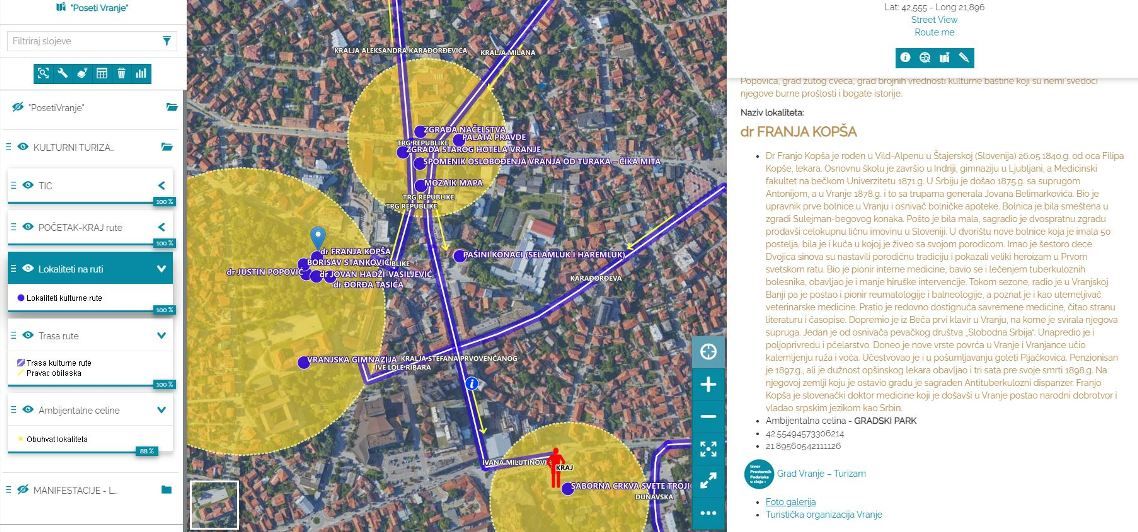Click the zoom in plus button on map
The image size is (1138, 532).
pos(708,384)
